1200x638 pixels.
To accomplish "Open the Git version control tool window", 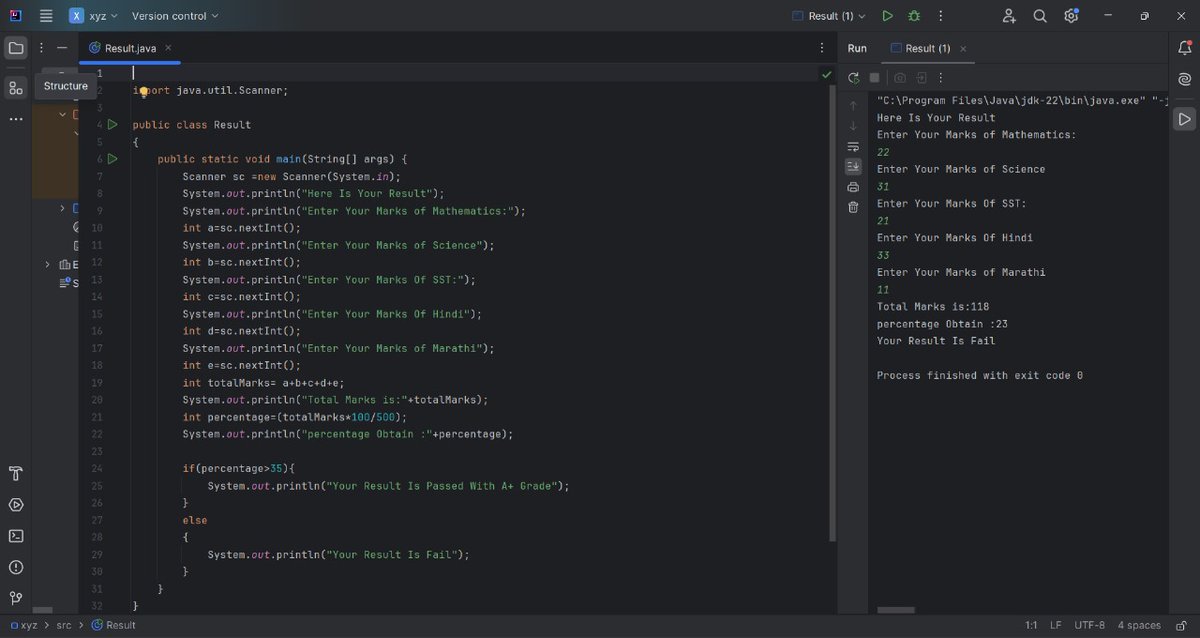I will coord(16,598).
